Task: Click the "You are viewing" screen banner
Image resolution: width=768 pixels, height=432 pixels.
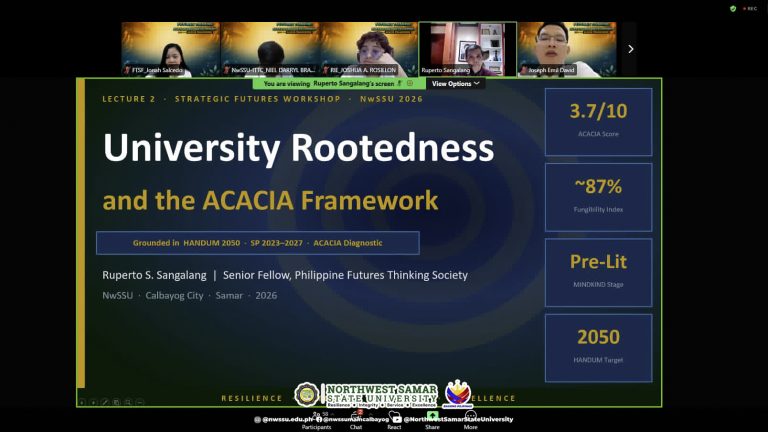Action: 339,84
